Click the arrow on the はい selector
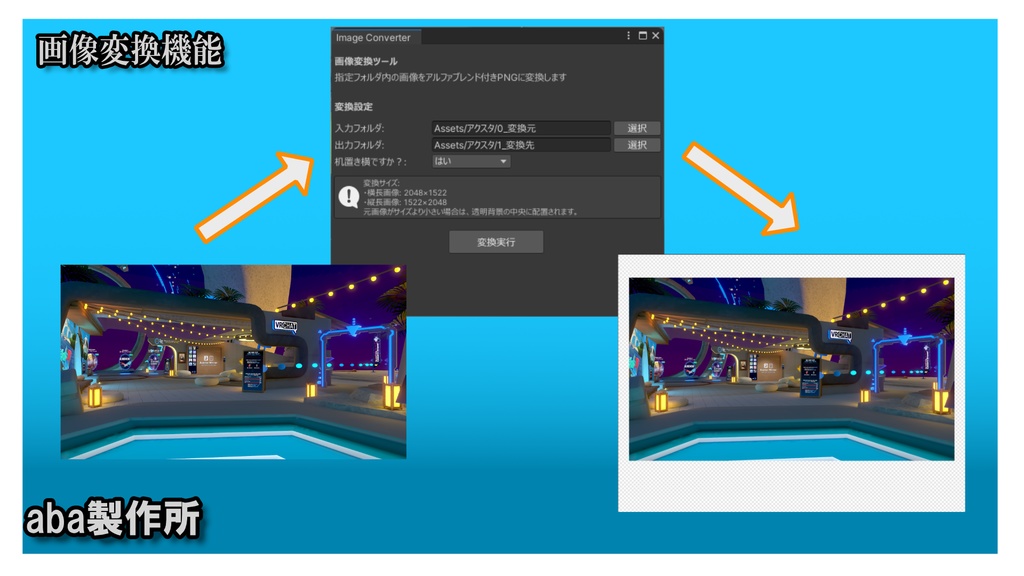This screenshot has width=1024, height=576. [502, 161]
